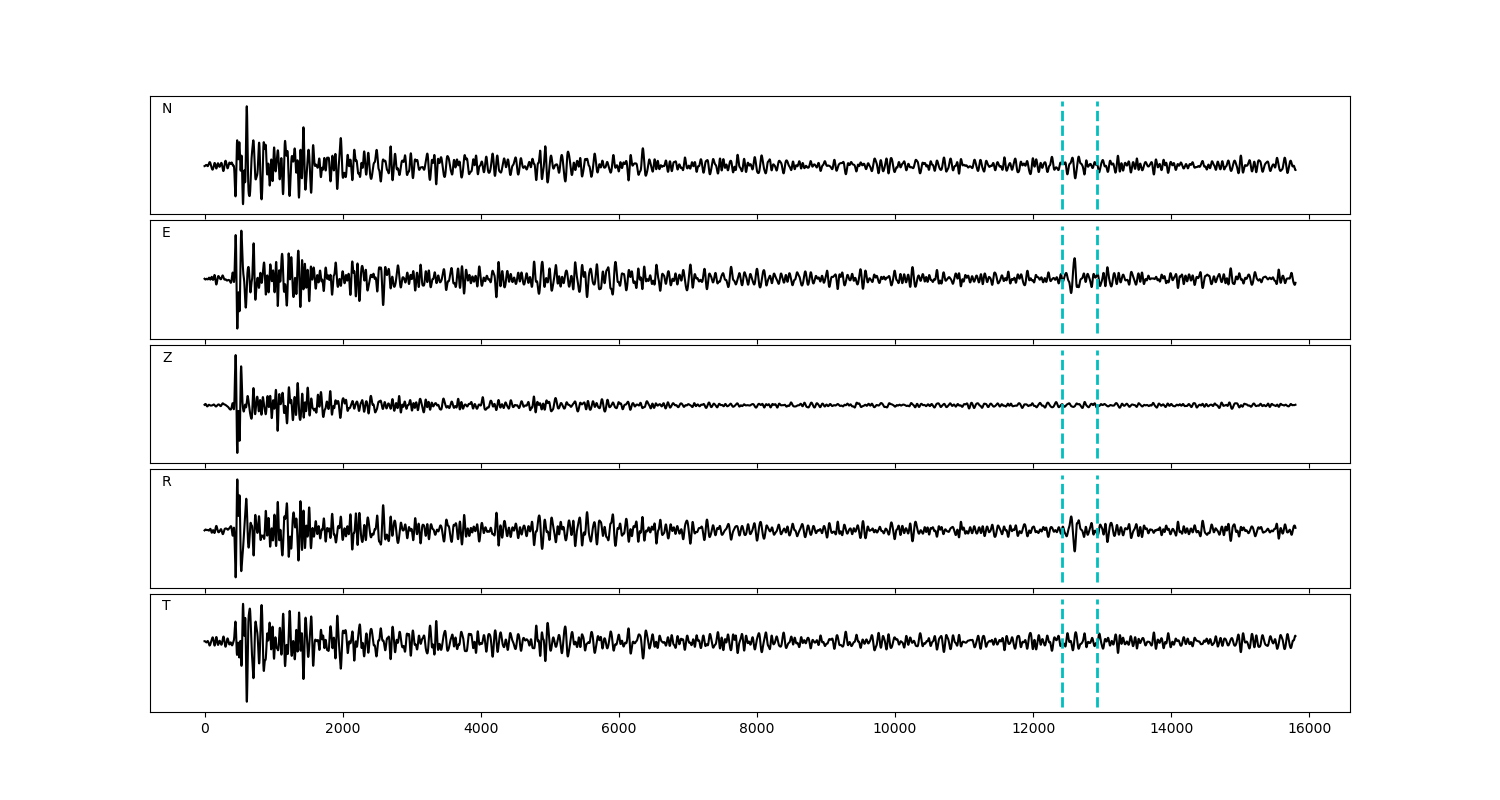
Task: Click left dashed marker in R panel
Action: [x=1062, y=500]
